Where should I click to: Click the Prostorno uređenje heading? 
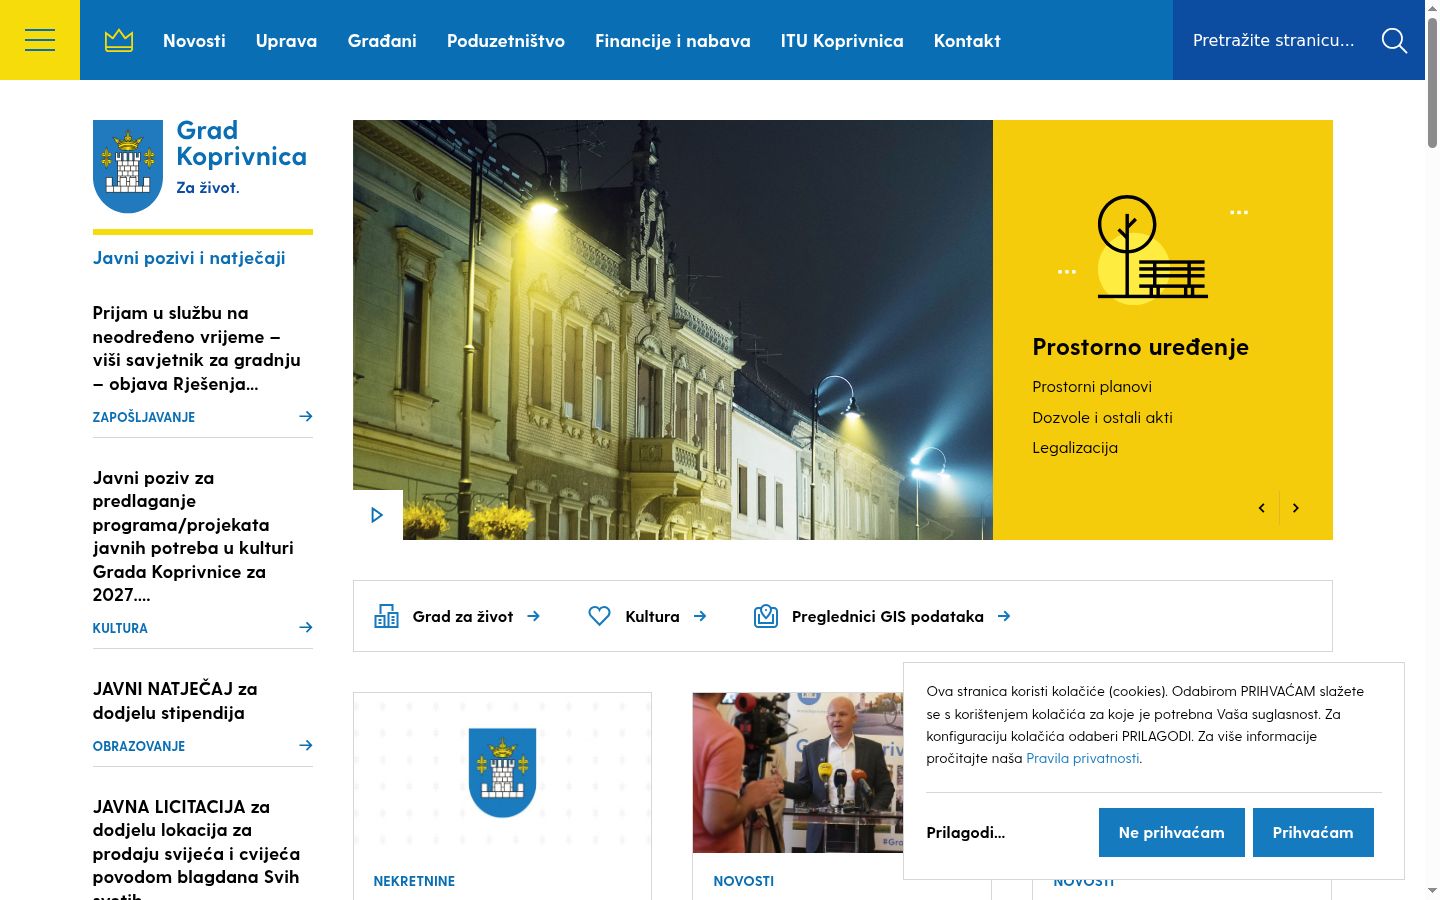pyautogui.click(x=1140, y=347)
